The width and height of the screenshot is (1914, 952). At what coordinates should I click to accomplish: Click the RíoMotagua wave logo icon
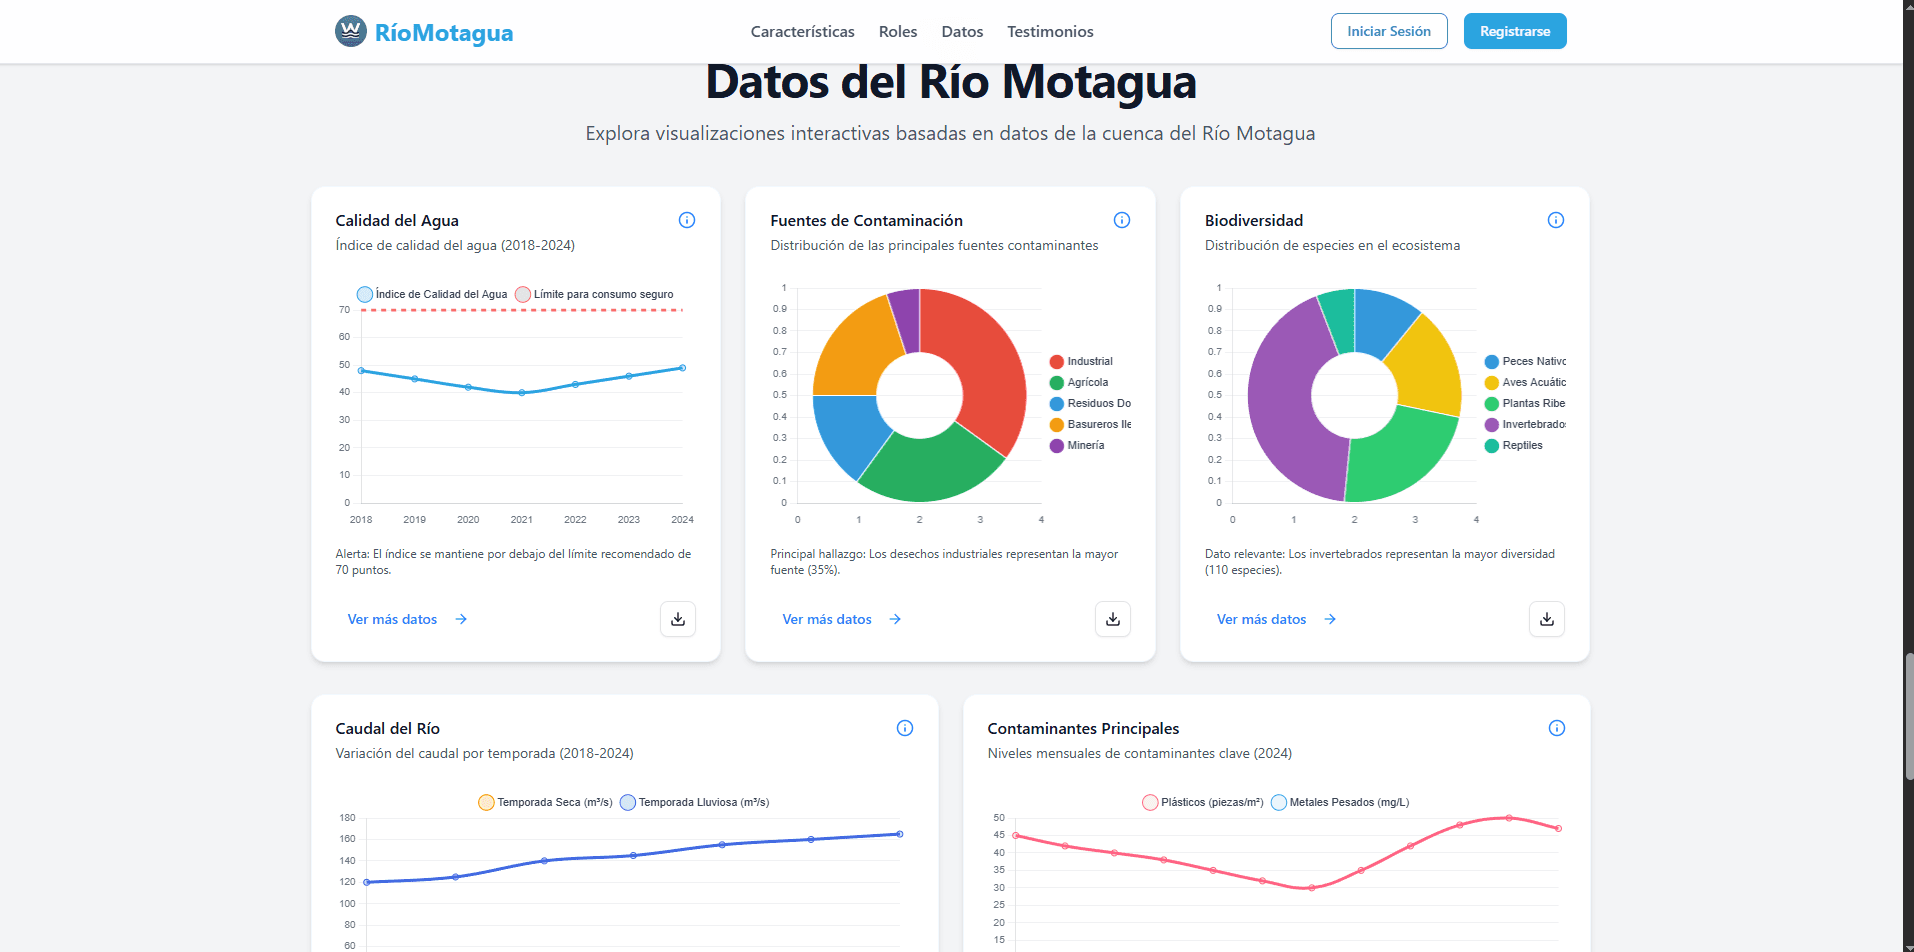pos(351,31)
